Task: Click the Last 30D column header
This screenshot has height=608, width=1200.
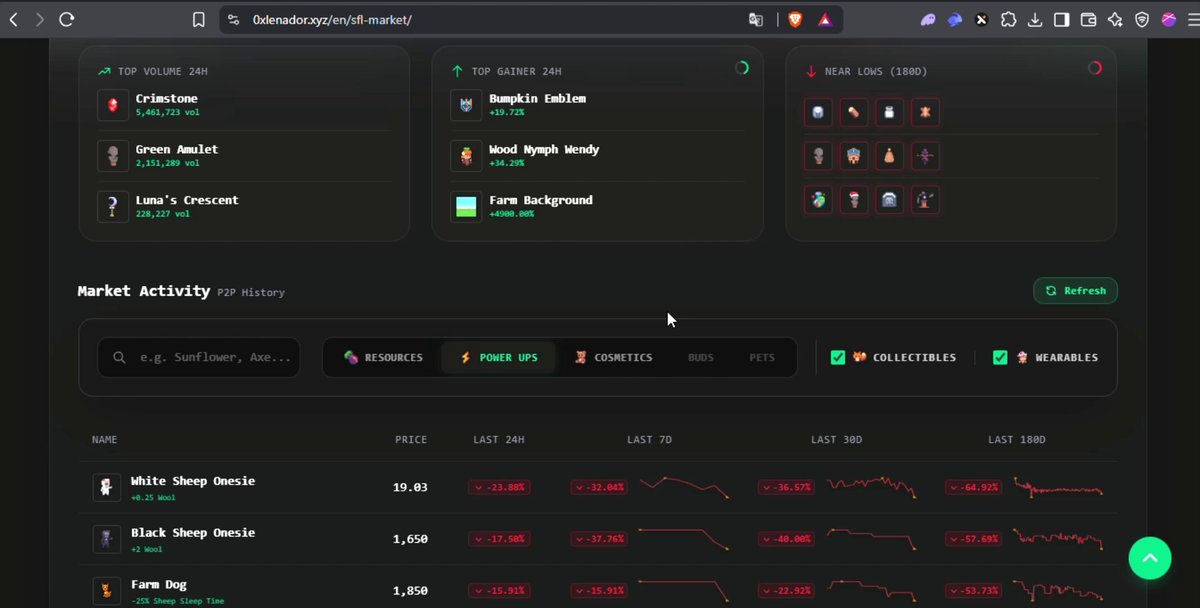Action: pyautogui.click(x=837, y=440)
